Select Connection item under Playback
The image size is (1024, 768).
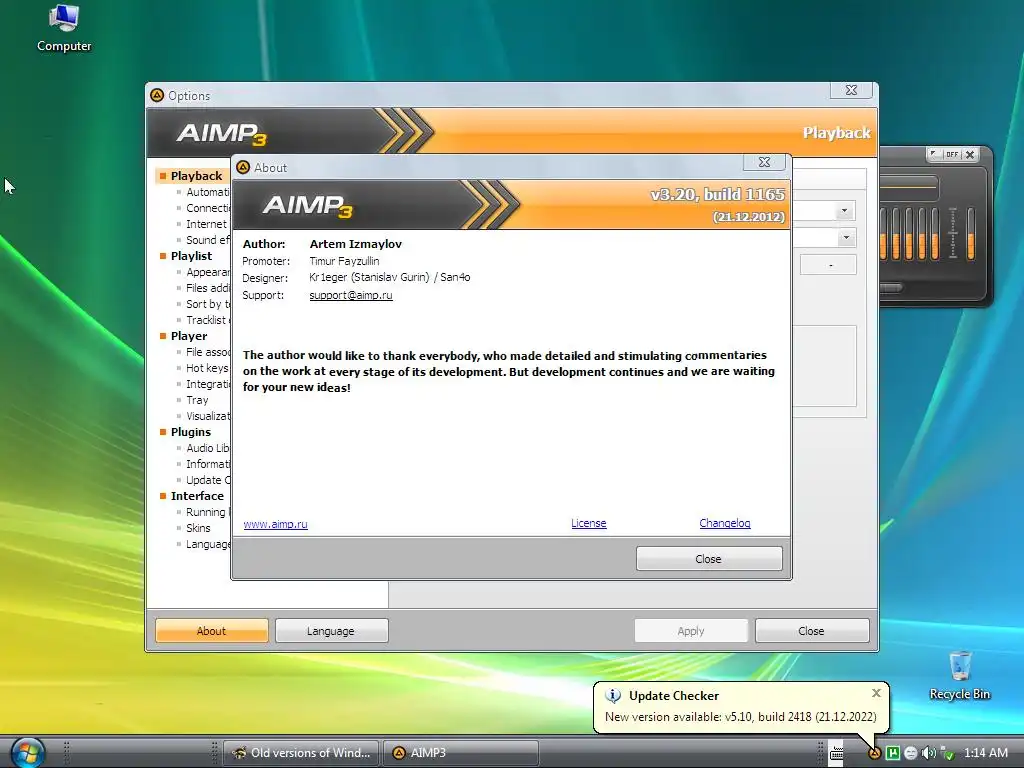click(x=208, y=208)
